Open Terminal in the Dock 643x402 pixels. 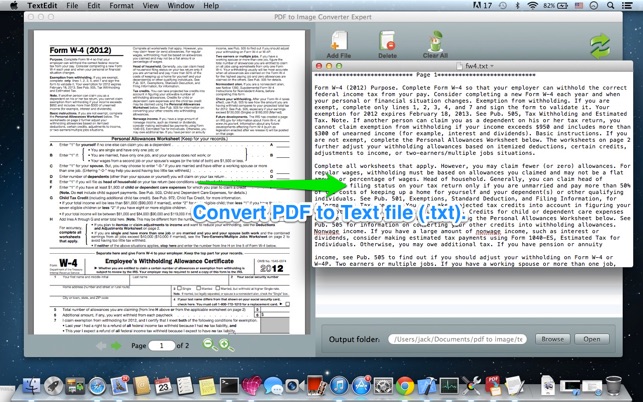point(229,386)
